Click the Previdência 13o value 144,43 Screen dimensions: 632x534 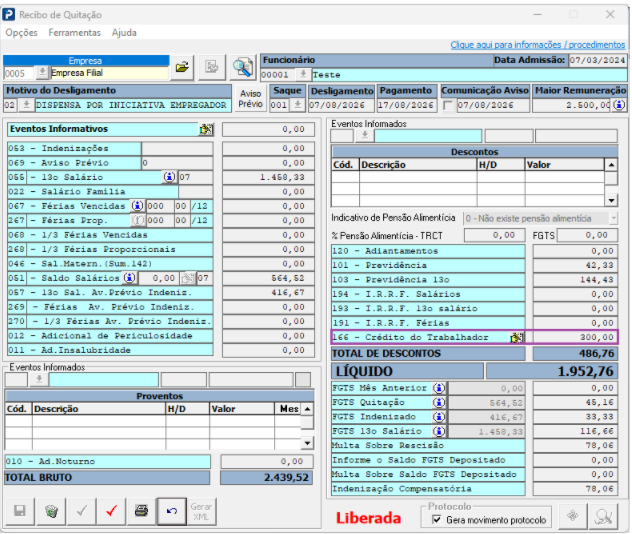click(575, 280)
